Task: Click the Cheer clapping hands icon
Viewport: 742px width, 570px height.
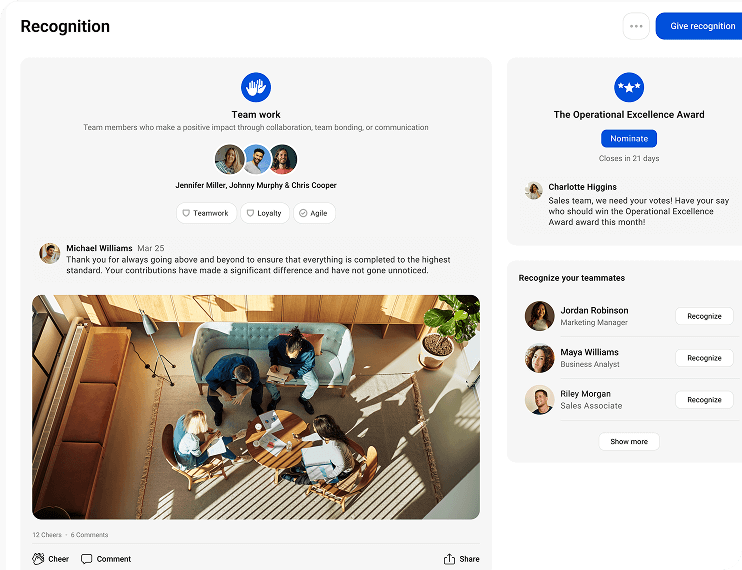Action: (39, 559)
